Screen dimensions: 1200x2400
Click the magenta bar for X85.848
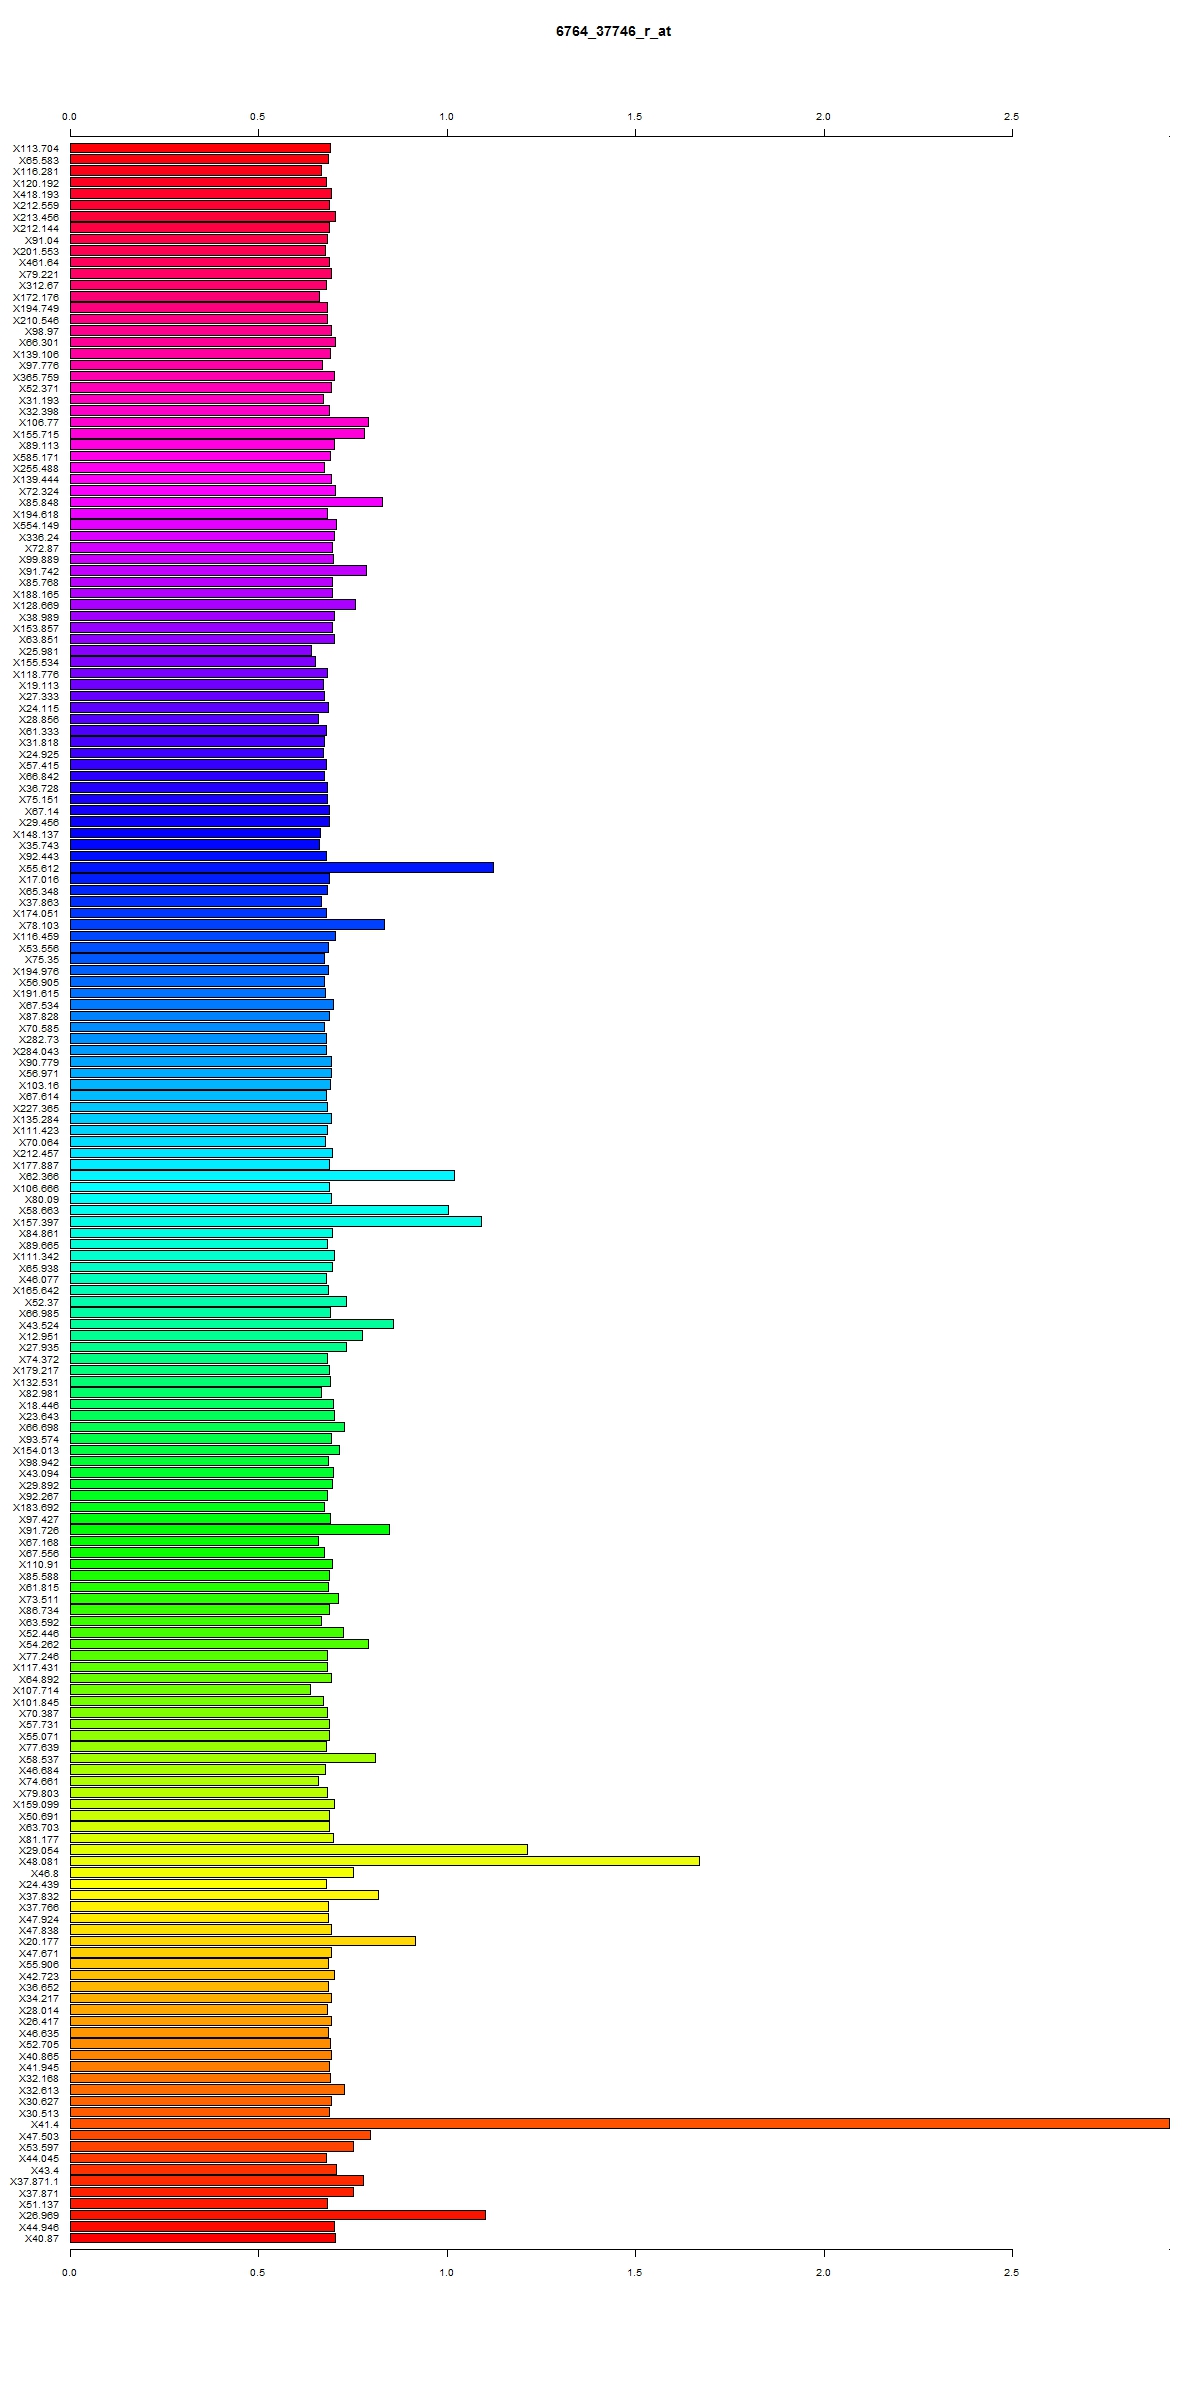226,502
